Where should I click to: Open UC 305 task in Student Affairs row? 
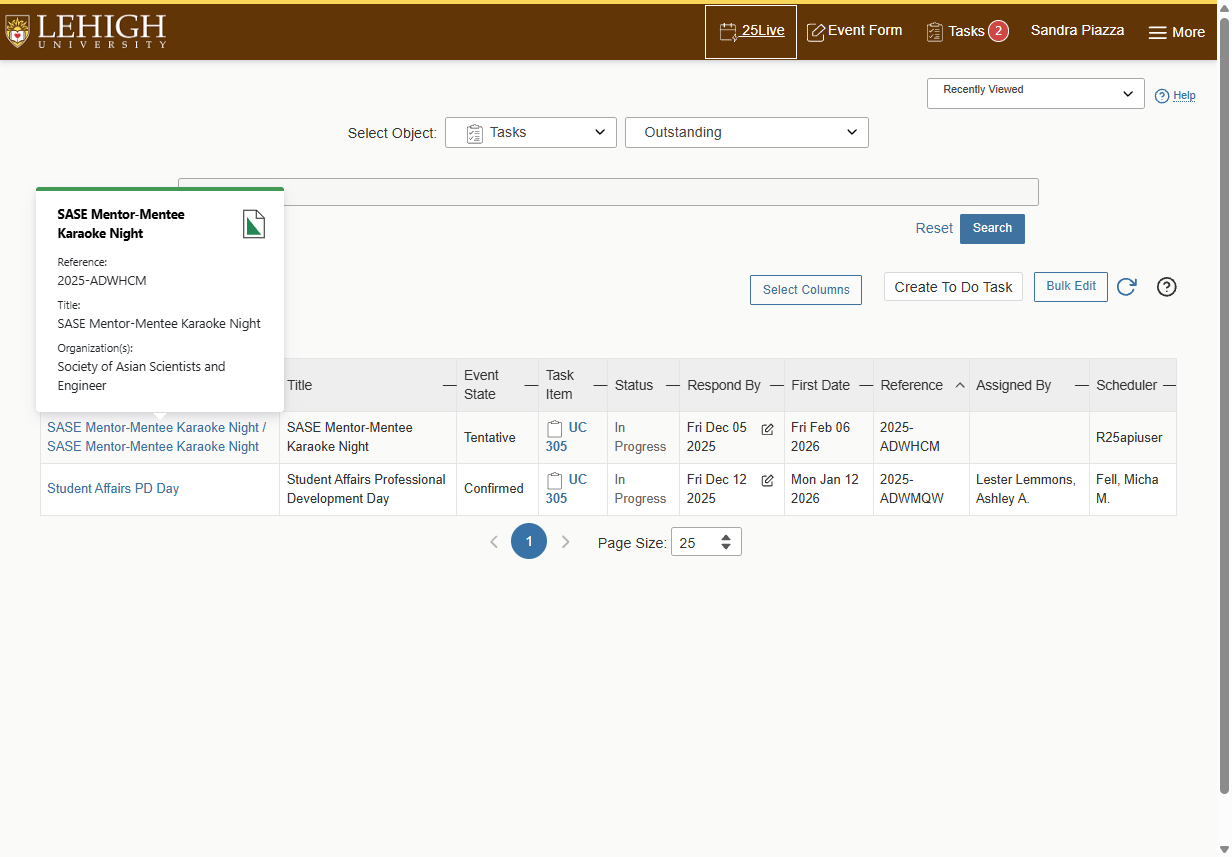566,489
